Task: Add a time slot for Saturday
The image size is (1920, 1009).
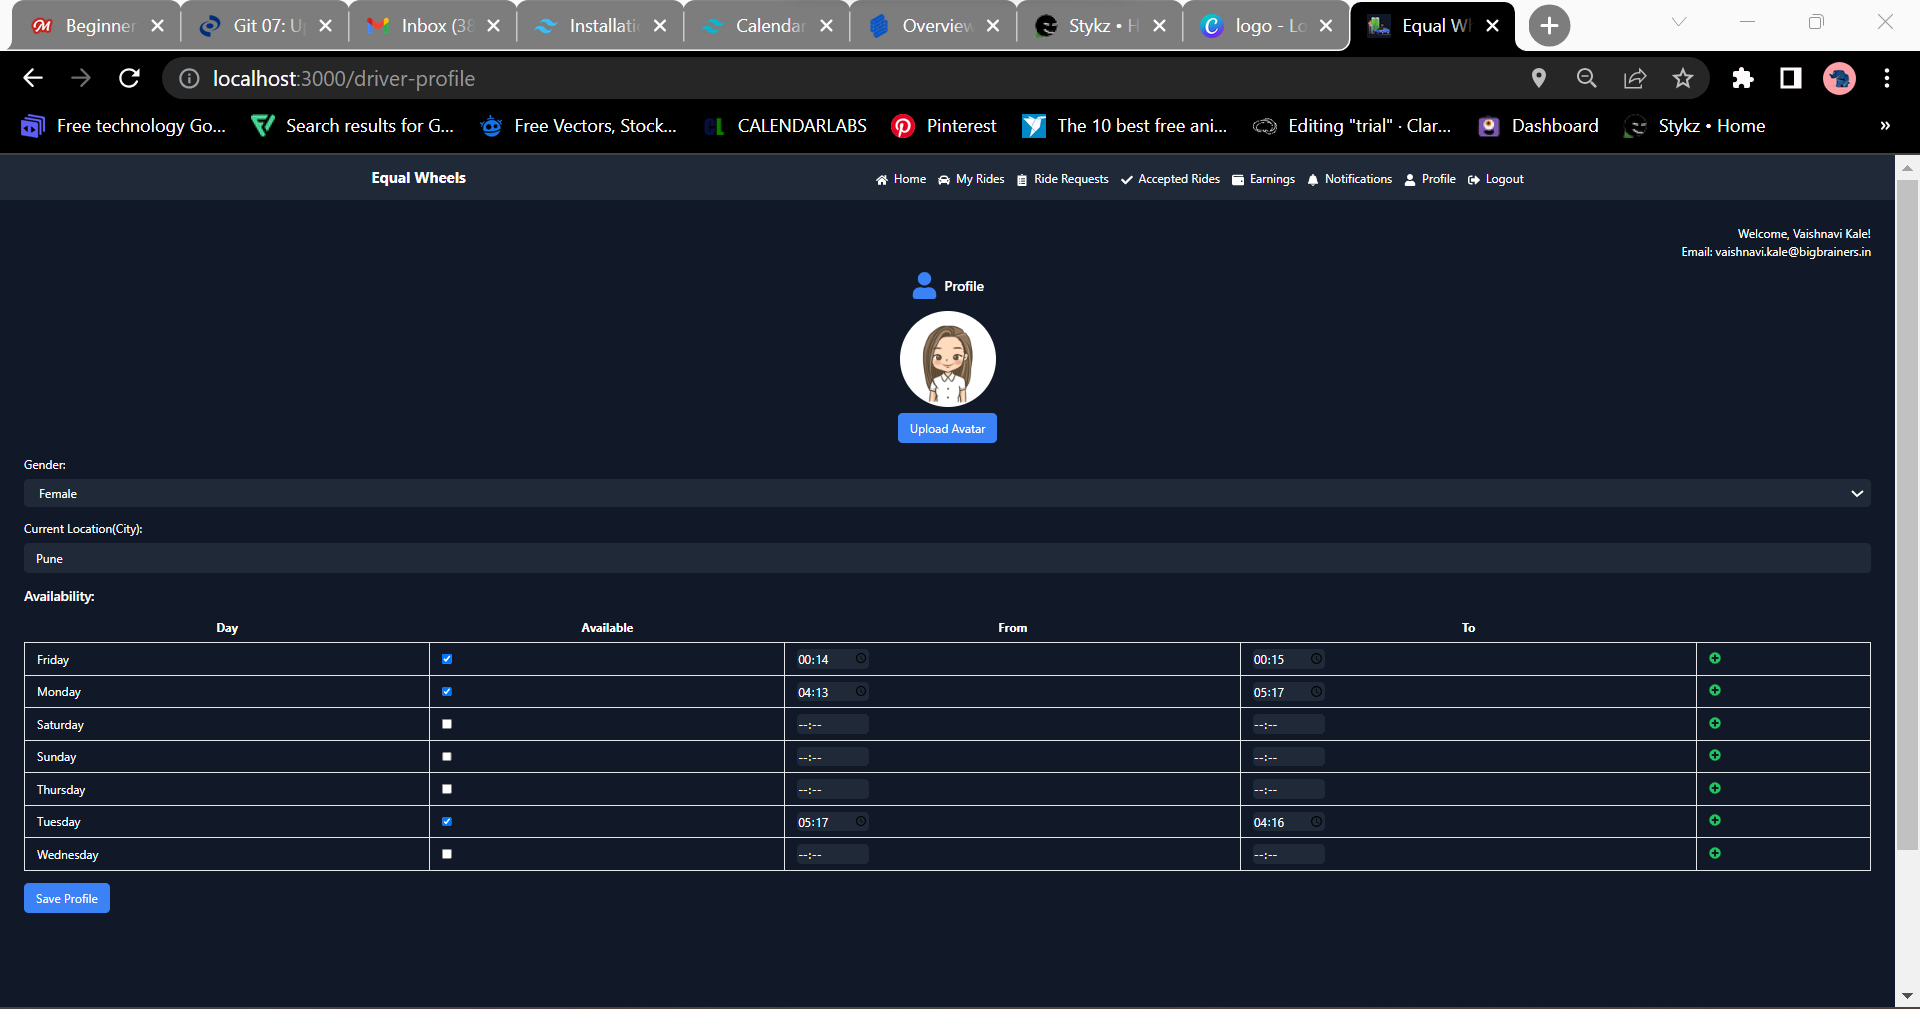Action: click(1715, 723)
